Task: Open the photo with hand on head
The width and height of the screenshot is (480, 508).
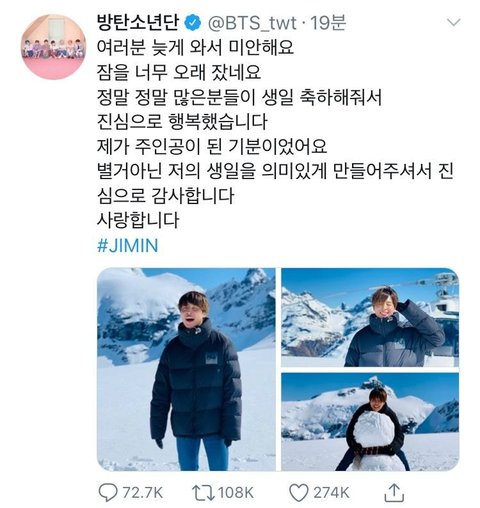Action: tap(370, 317)
